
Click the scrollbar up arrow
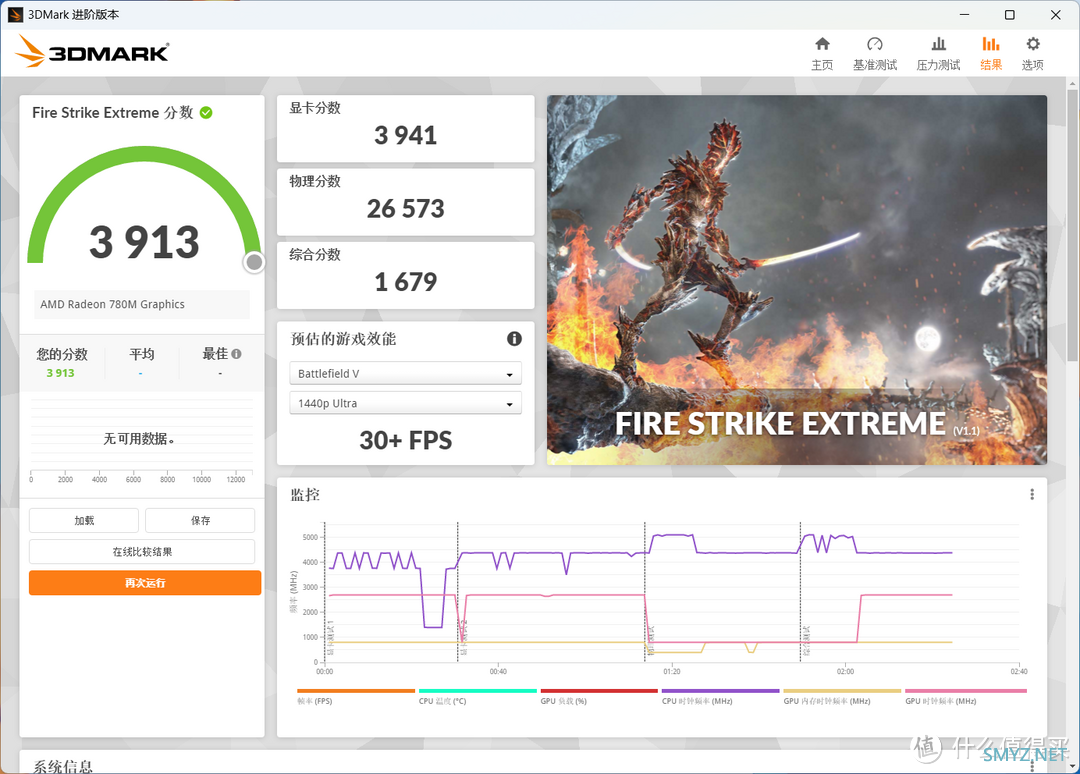pyautogui.click(x=1072, y=83)
